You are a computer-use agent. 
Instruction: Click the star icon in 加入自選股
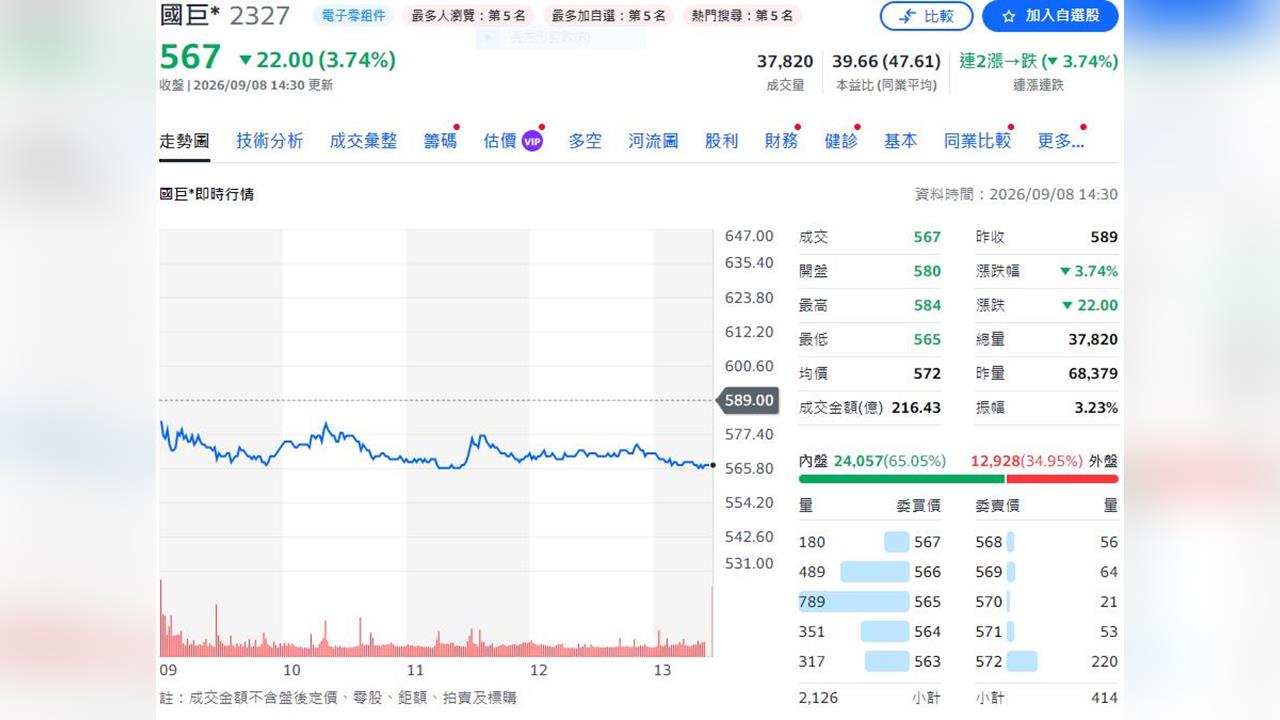click(x=1008, y=16)
